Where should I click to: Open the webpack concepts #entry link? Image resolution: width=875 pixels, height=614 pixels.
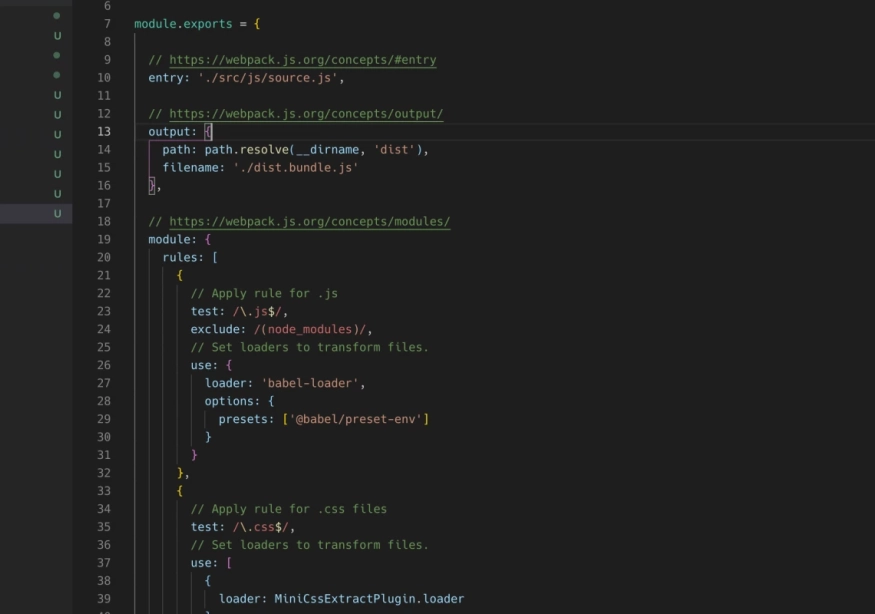302,60
